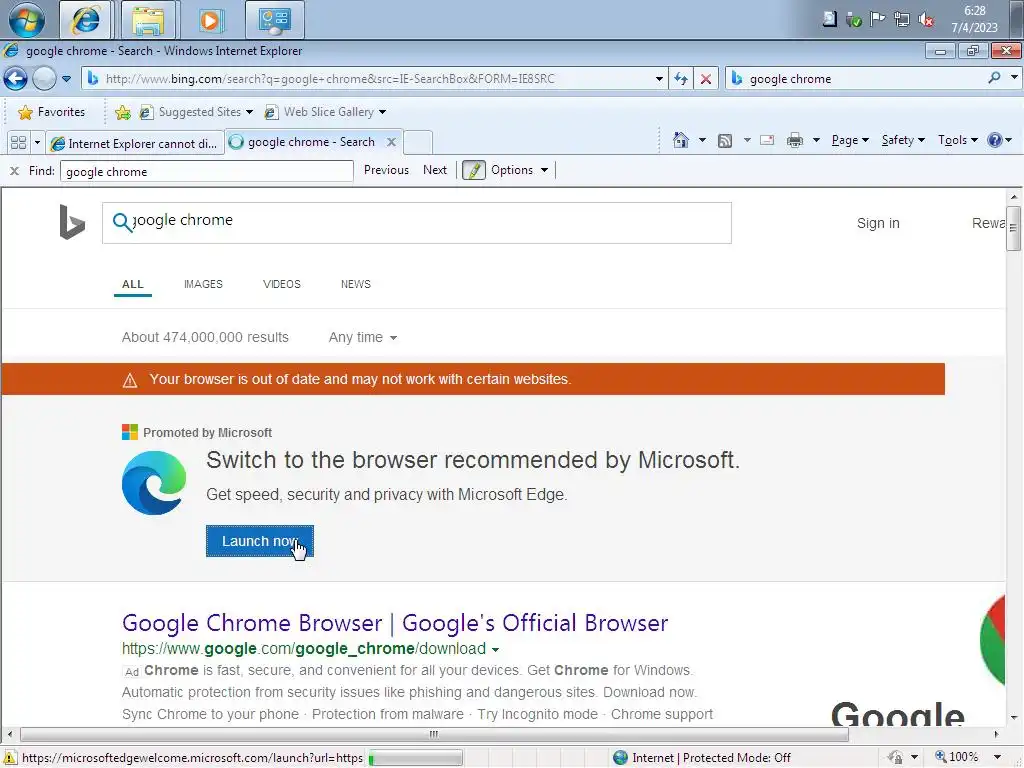Image resolution: width=1024 pixels, height=768 pixels.
Task: Open the Quick Tabs grid icon
Action: point(18,142)
